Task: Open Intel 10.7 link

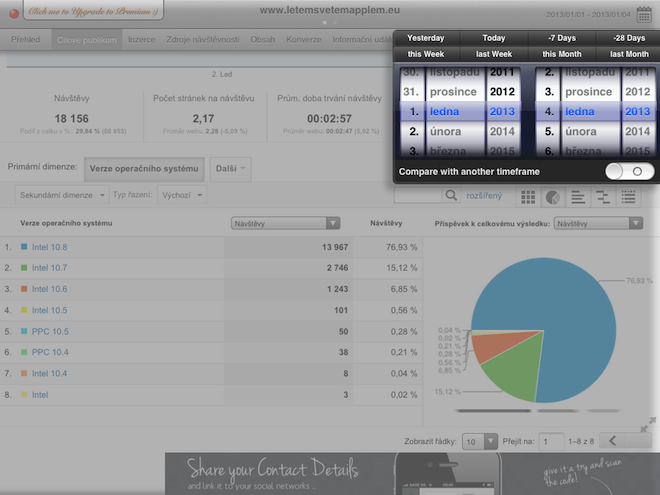Action: pos(49,268)
